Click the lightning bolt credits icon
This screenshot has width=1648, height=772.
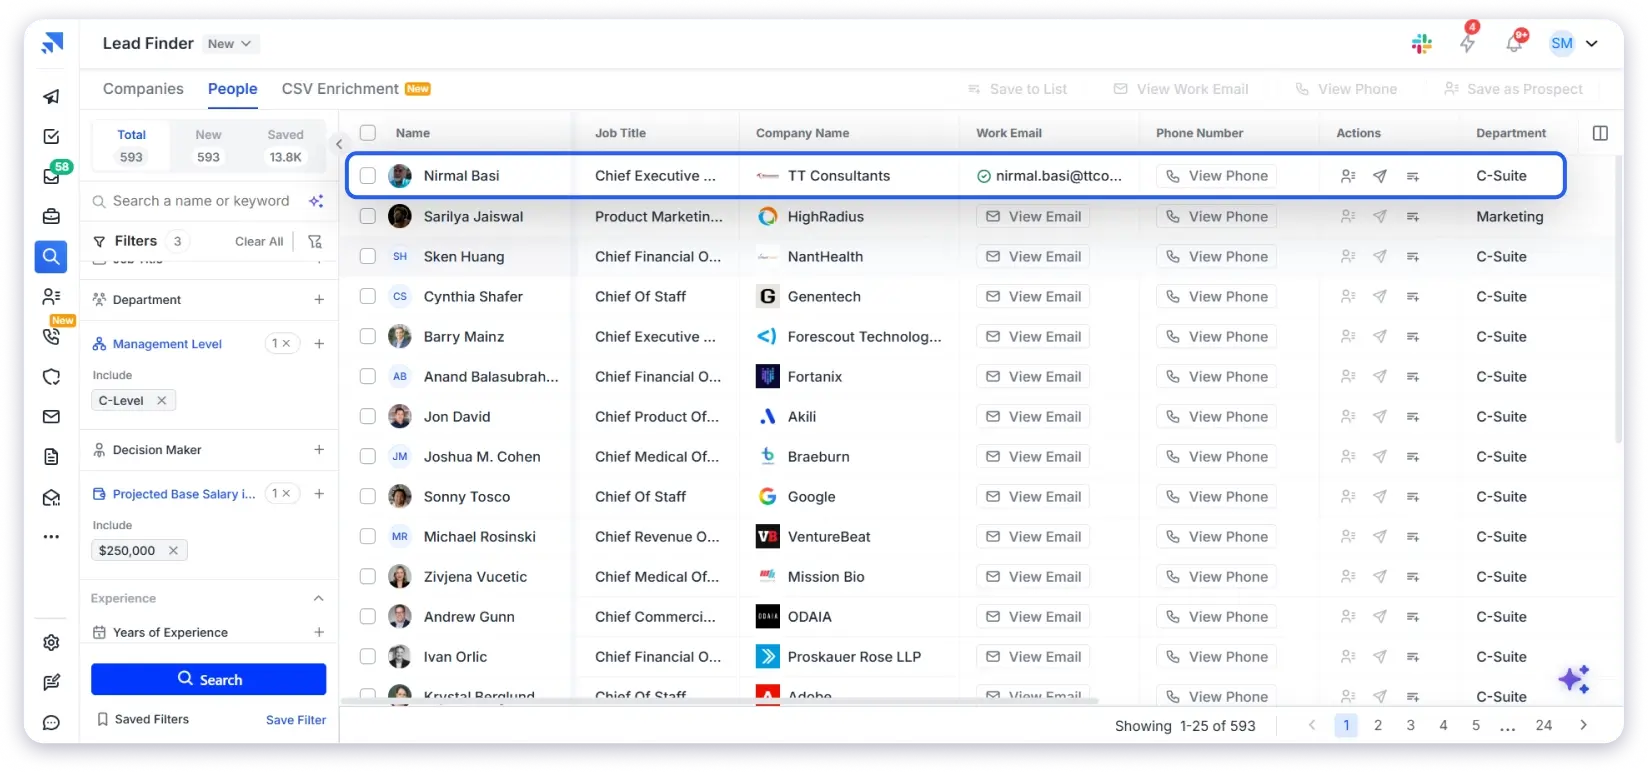coord(1467,44)
